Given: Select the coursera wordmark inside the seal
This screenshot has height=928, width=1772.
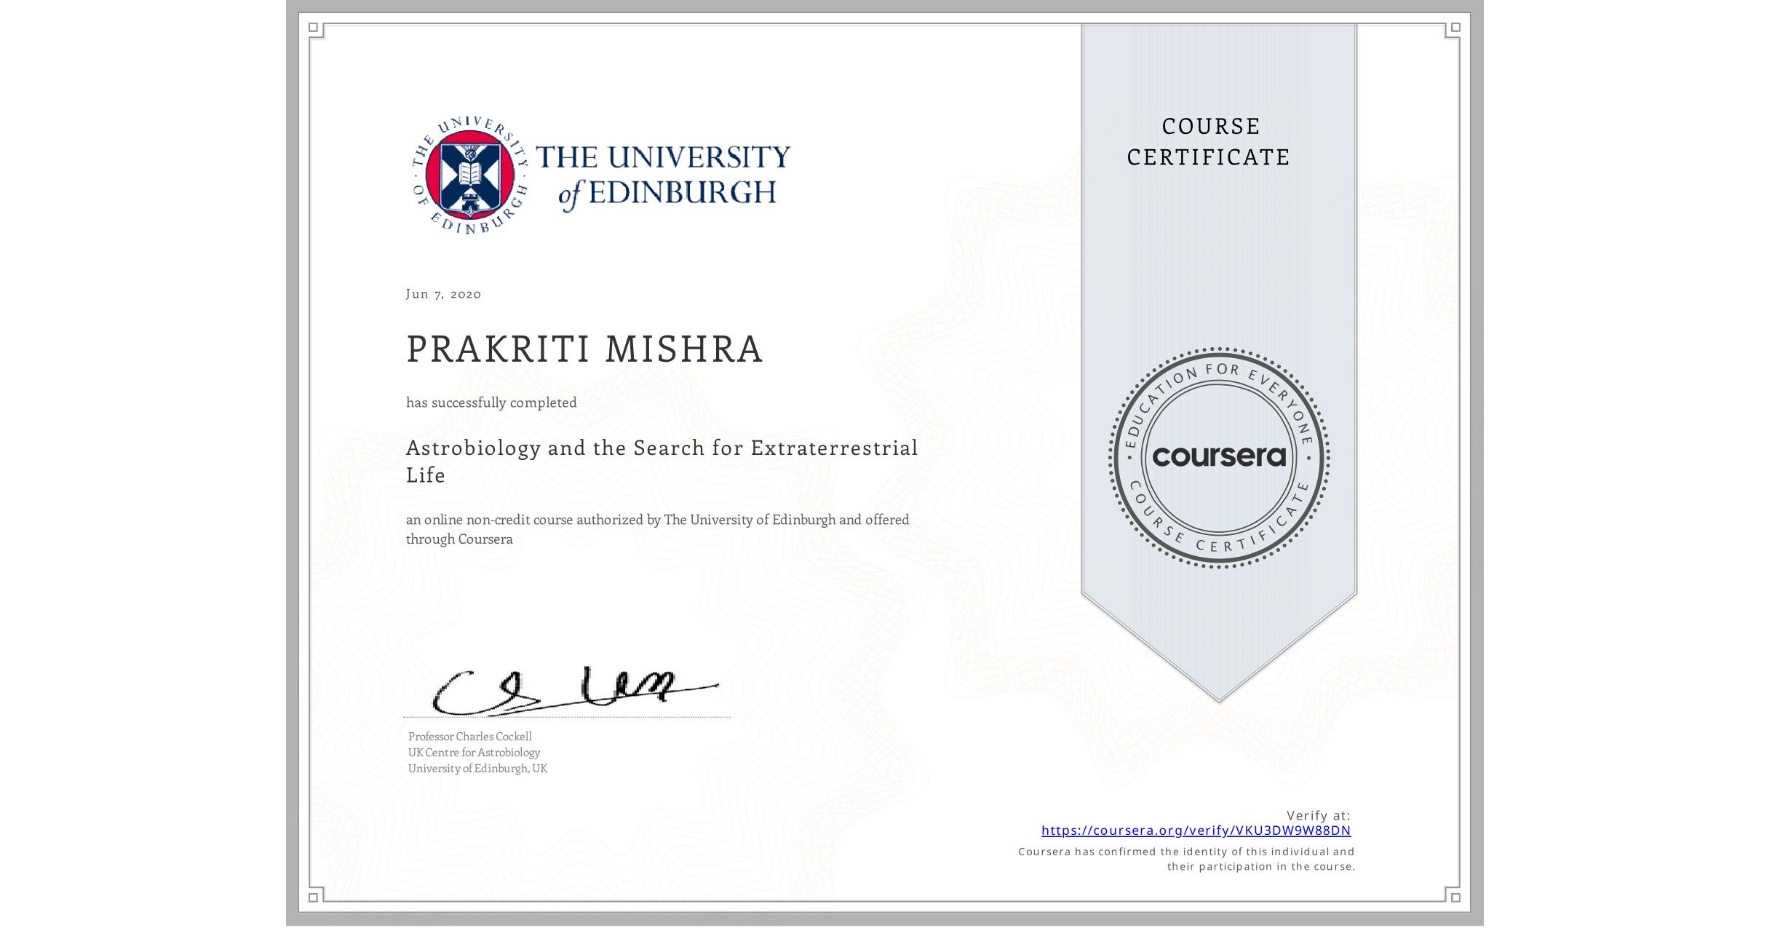Looking at the screenshot, I should [x=1218, y=458].
